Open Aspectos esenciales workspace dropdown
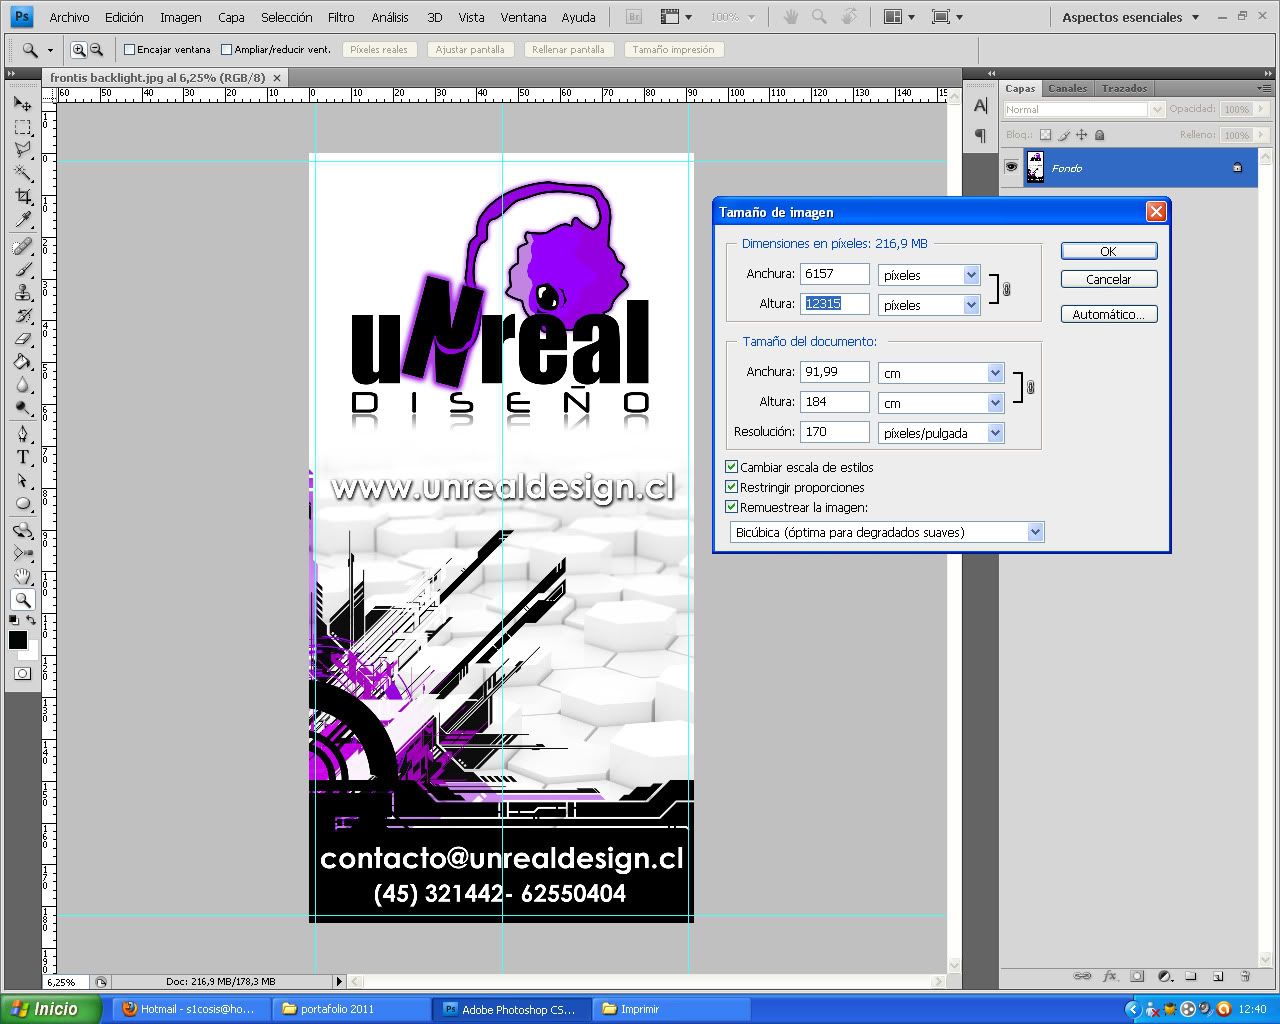 (1131, 17)
